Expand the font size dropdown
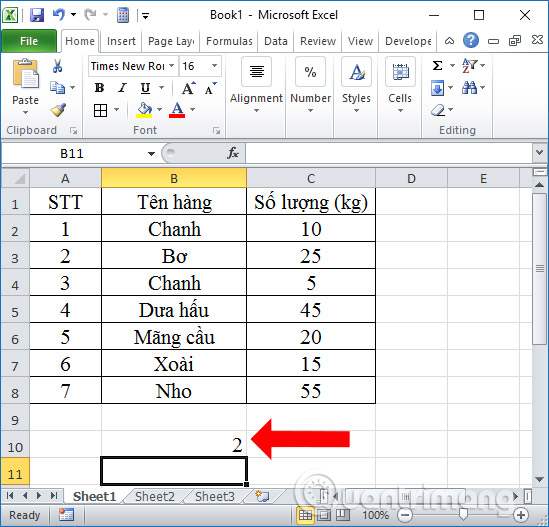 [x=214, y=66]
